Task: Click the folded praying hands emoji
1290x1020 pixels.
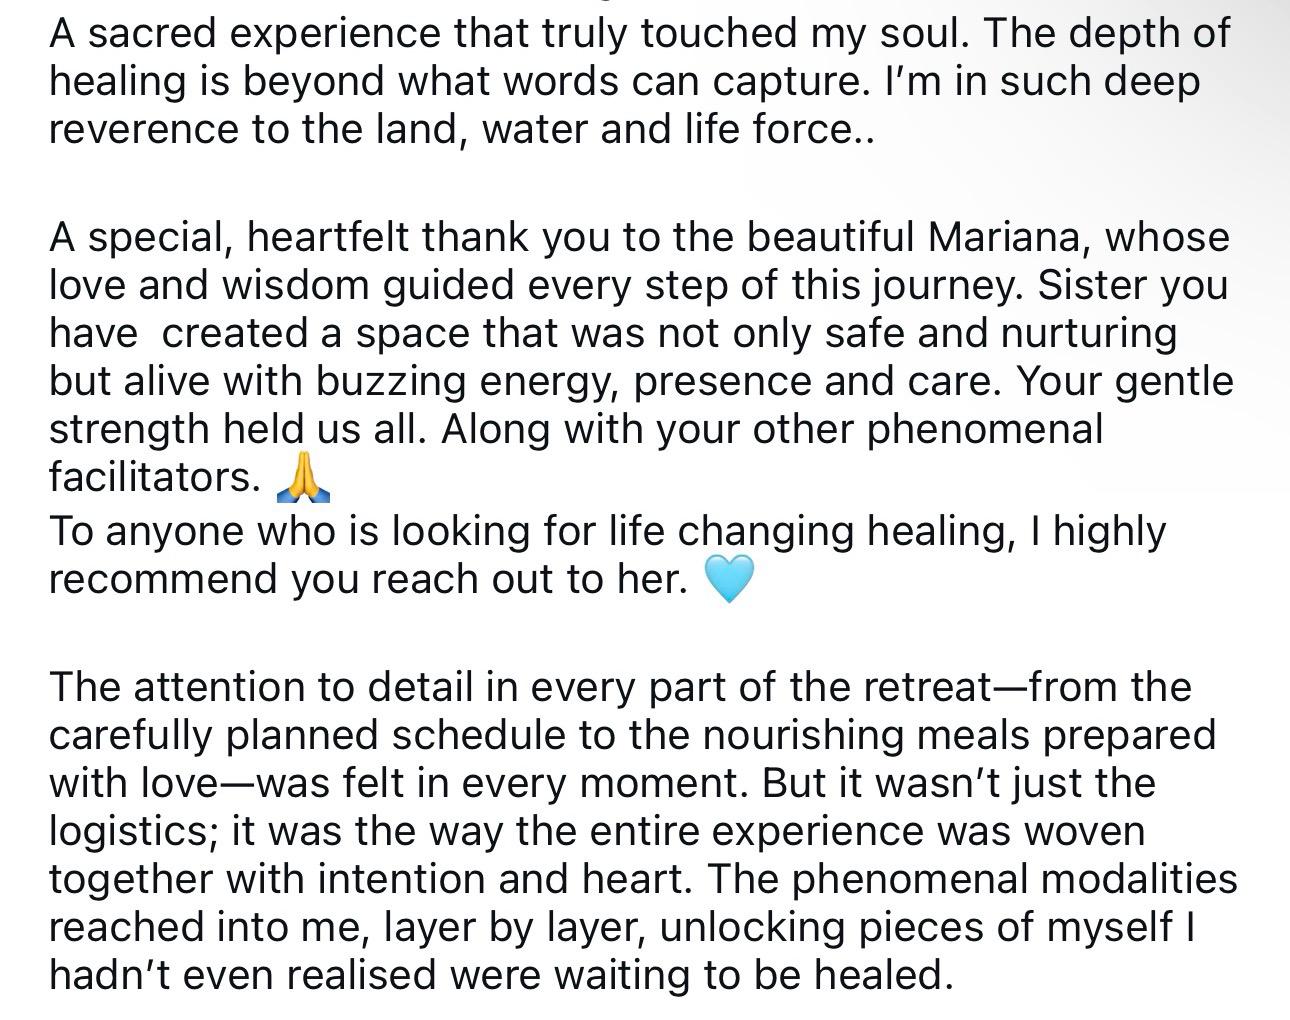Action: click(302, 477)
